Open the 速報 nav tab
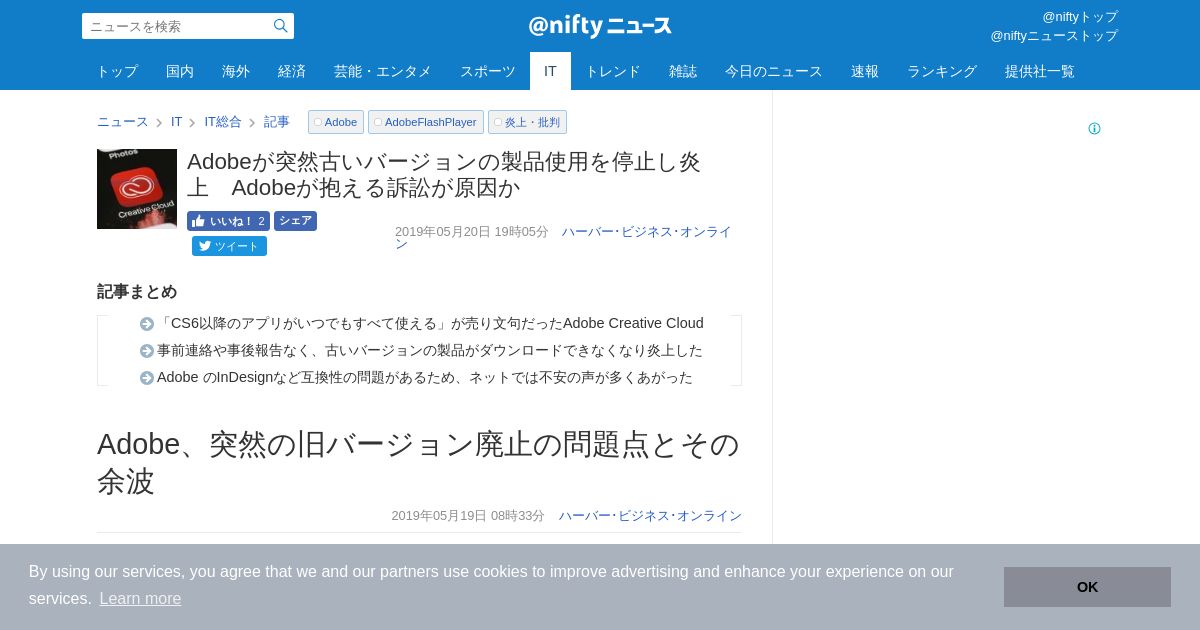 865,71
